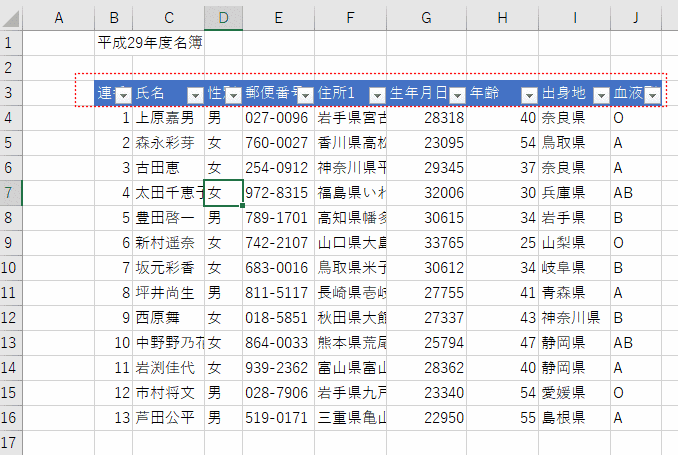Show the 年齢 filter options
678x455 pixels.
pos(529,94)
